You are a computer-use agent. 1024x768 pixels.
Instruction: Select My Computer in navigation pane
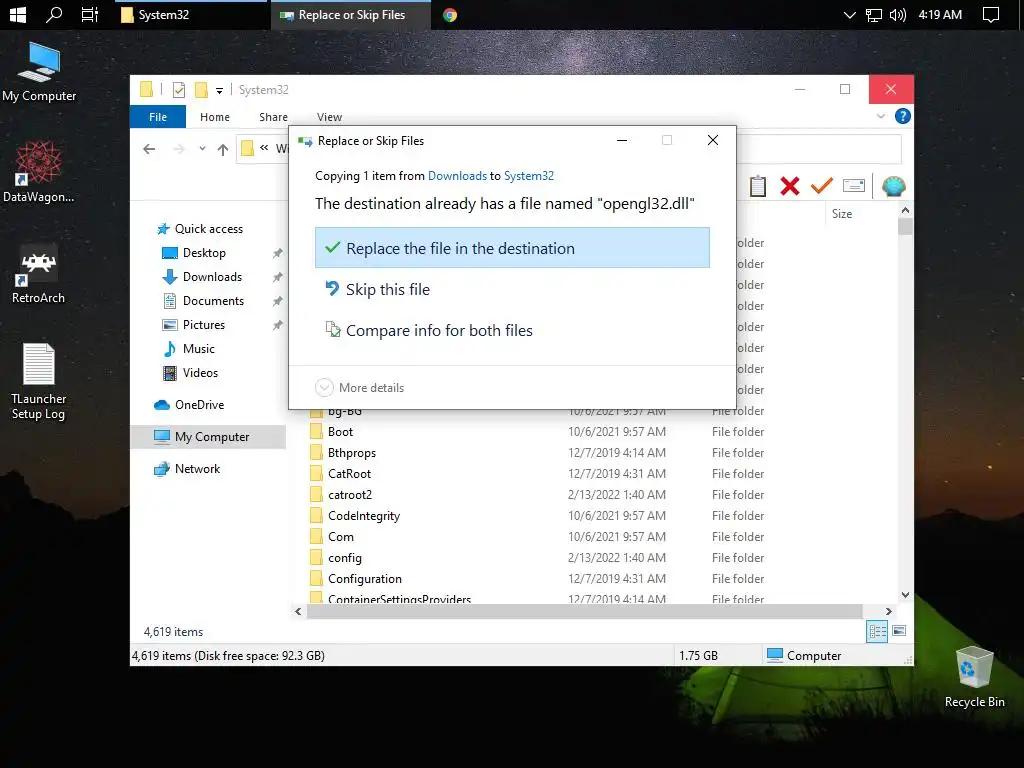[x=208, y=437]
